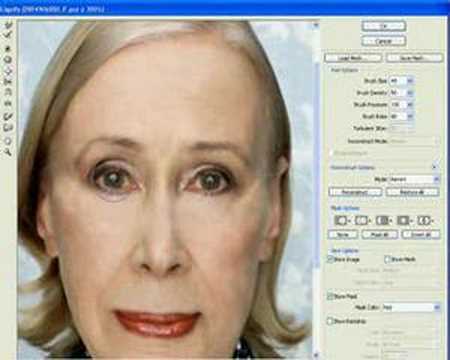Click the Save Mesh button
The image size is (450, 360).
[414, 58]
